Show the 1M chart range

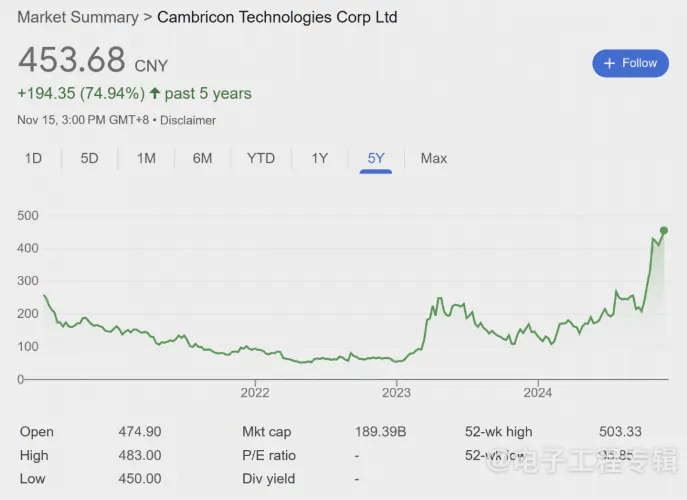coord(146,158)
